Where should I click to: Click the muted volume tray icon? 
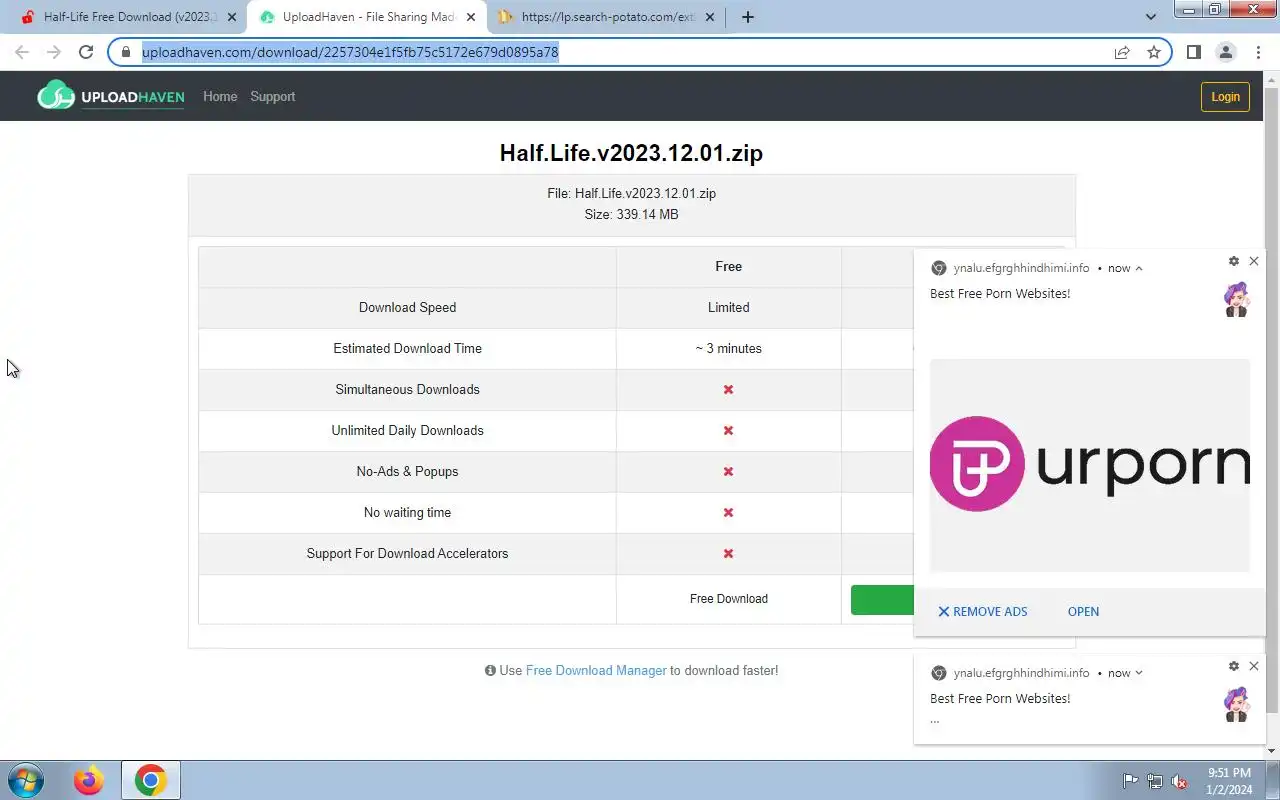point(1179,781)
